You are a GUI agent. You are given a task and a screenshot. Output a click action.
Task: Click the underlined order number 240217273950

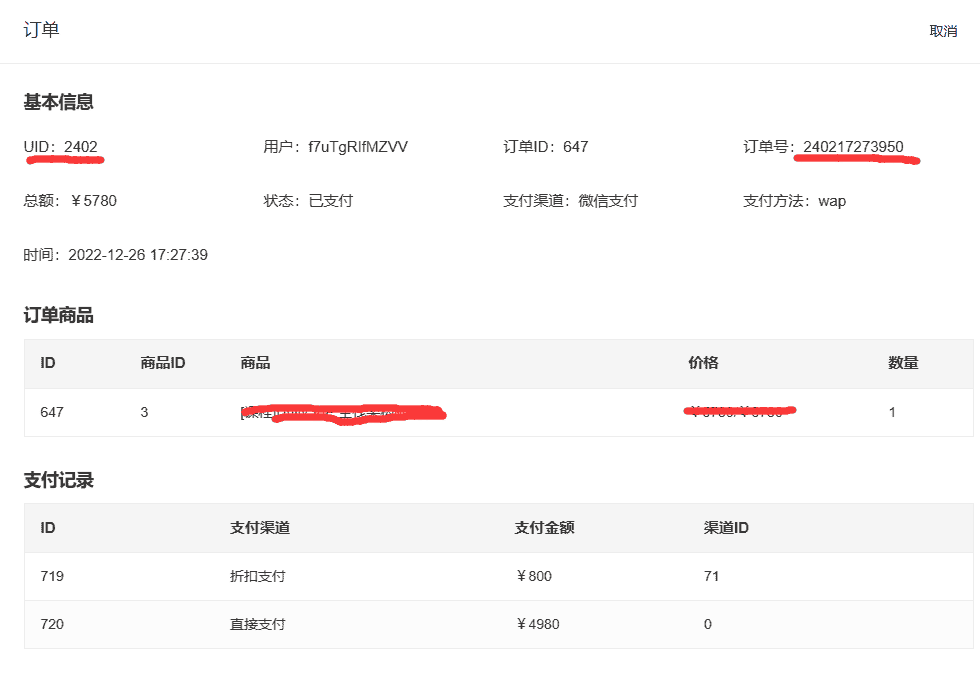(851, 146)
